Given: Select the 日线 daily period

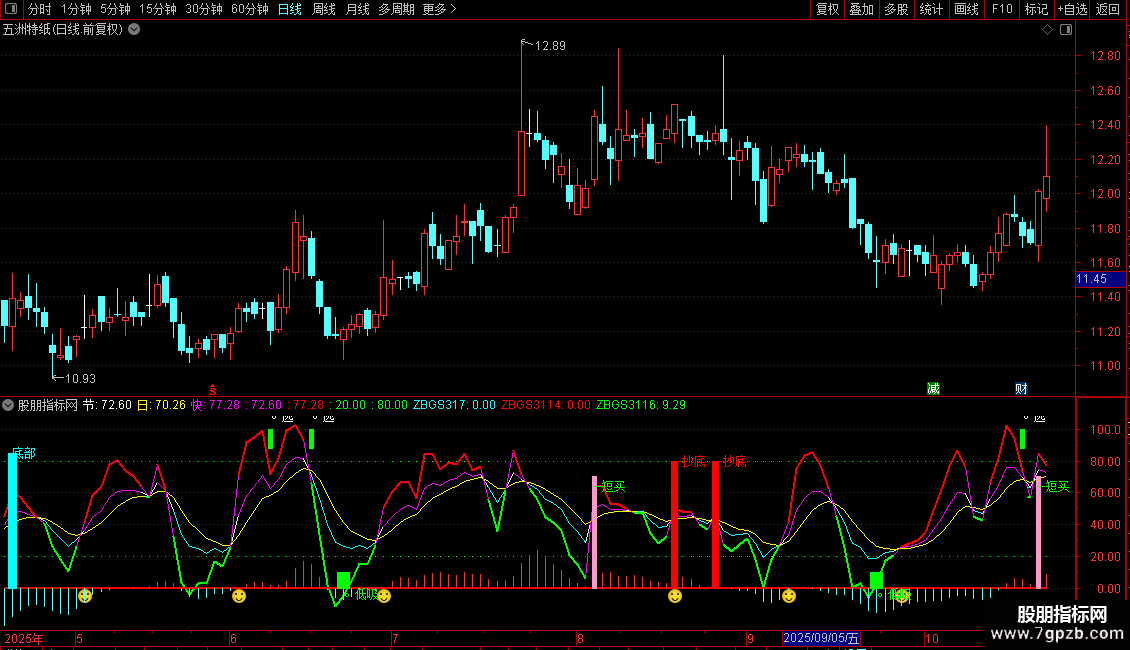Looking at the screenshot, I should click(290, 9).
